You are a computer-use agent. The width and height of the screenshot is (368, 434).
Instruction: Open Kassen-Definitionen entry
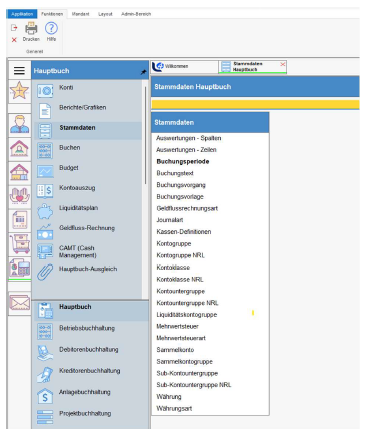click(184, 232)
